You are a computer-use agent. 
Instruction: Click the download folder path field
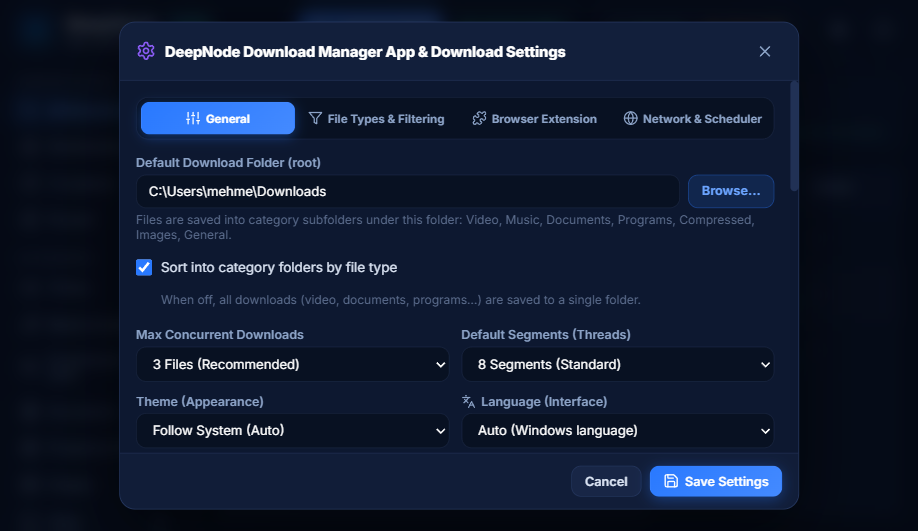coord(407,191)
